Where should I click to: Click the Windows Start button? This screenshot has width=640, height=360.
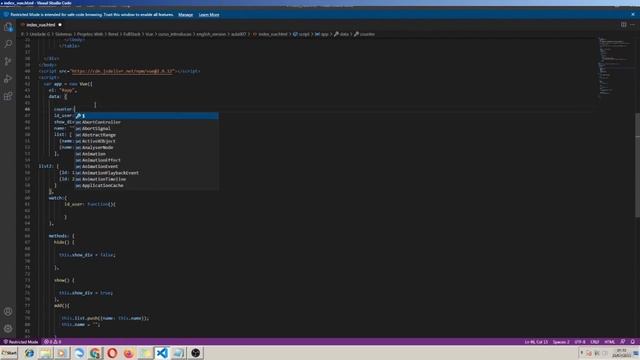(9, 353)
